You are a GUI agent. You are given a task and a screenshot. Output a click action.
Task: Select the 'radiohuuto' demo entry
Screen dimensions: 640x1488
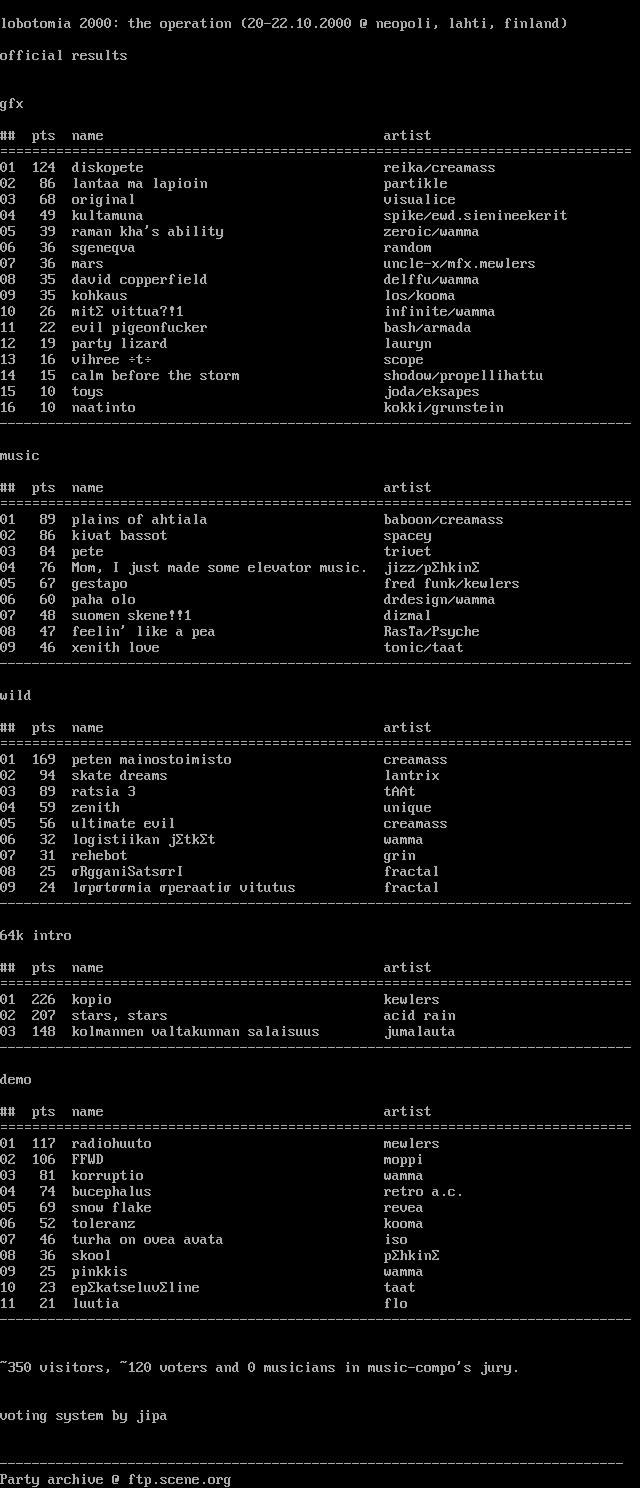tap(111, 1144)
